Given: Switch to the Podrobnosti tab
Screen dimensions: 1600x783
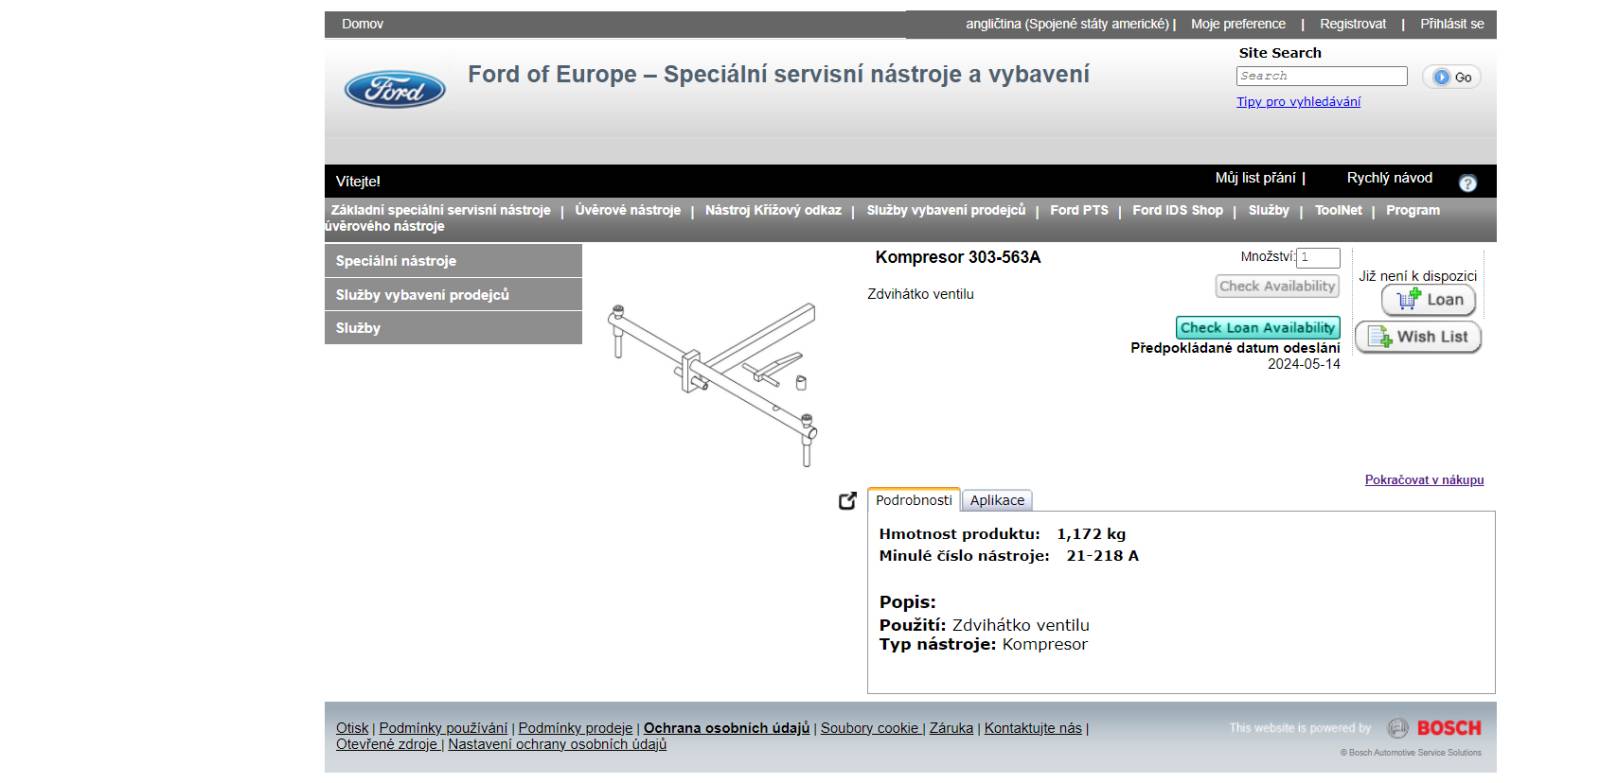Looking at the screenshot, I should [x=913, y=500].
